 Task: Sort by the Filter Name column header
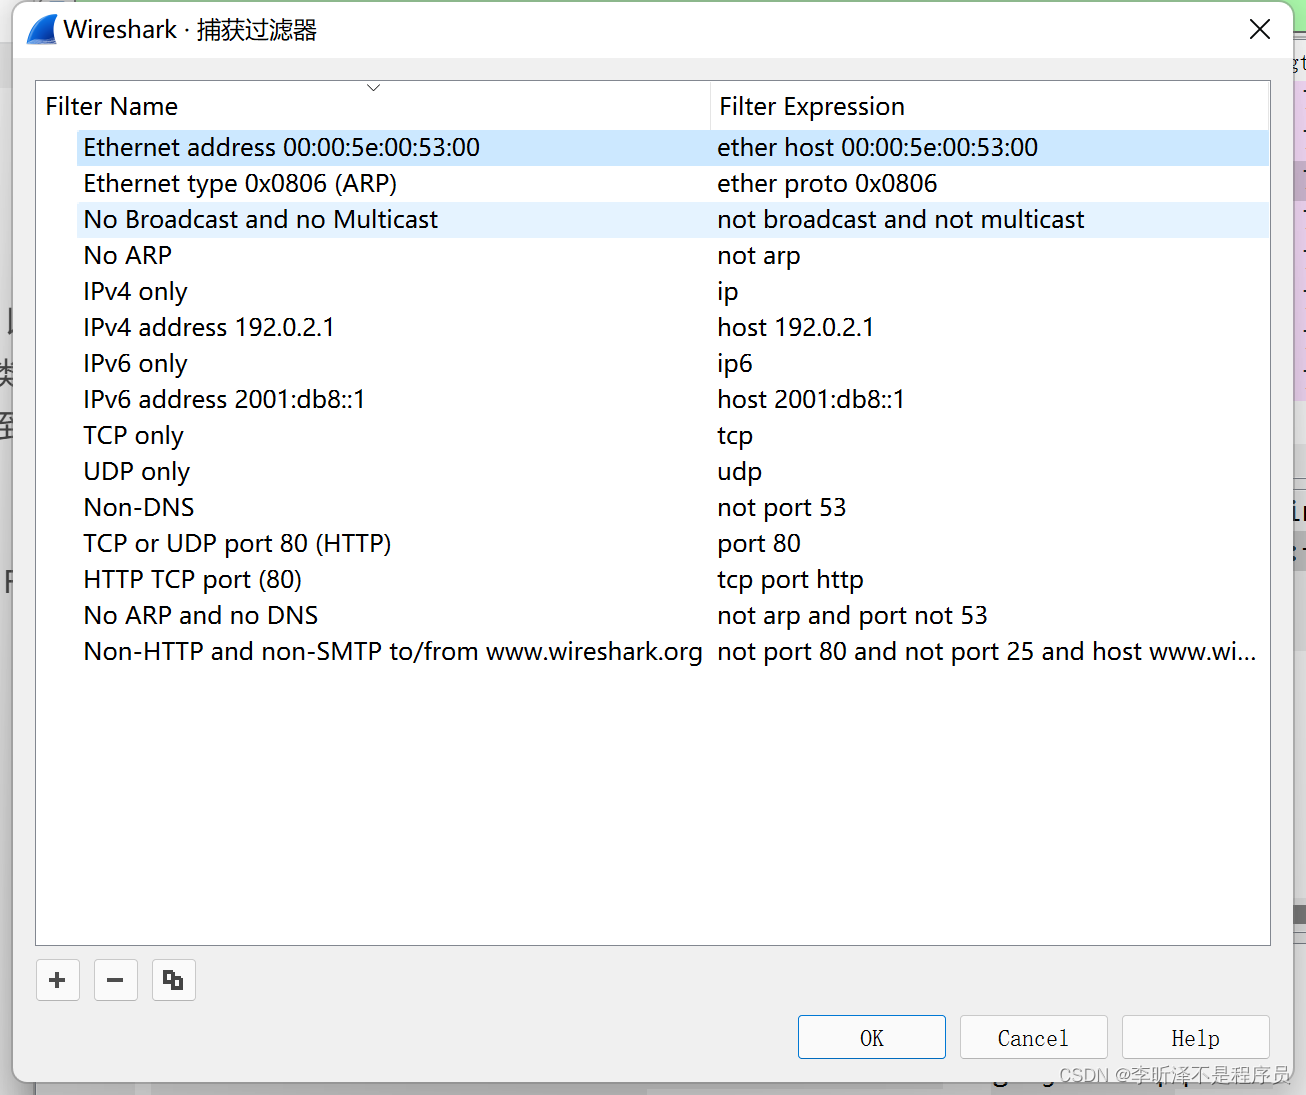coord(373,106)
